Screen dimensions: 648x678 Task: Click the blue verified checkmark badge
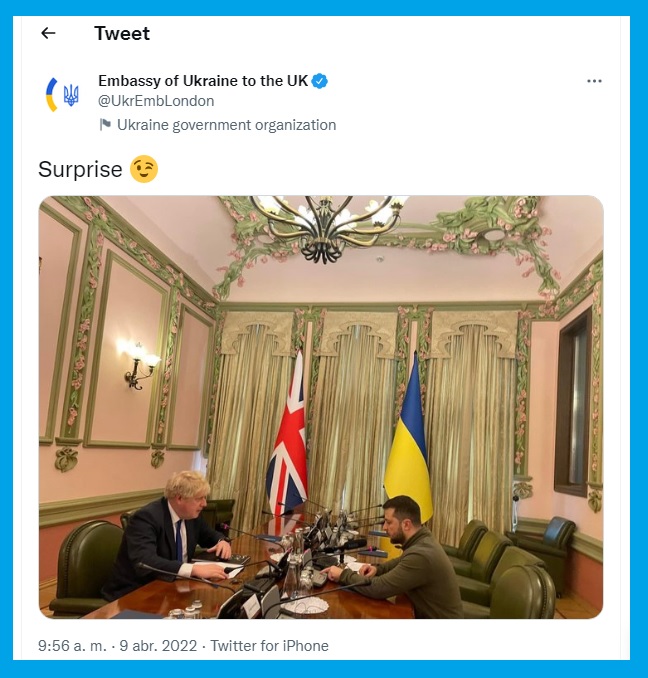click(x=319, y=81)
